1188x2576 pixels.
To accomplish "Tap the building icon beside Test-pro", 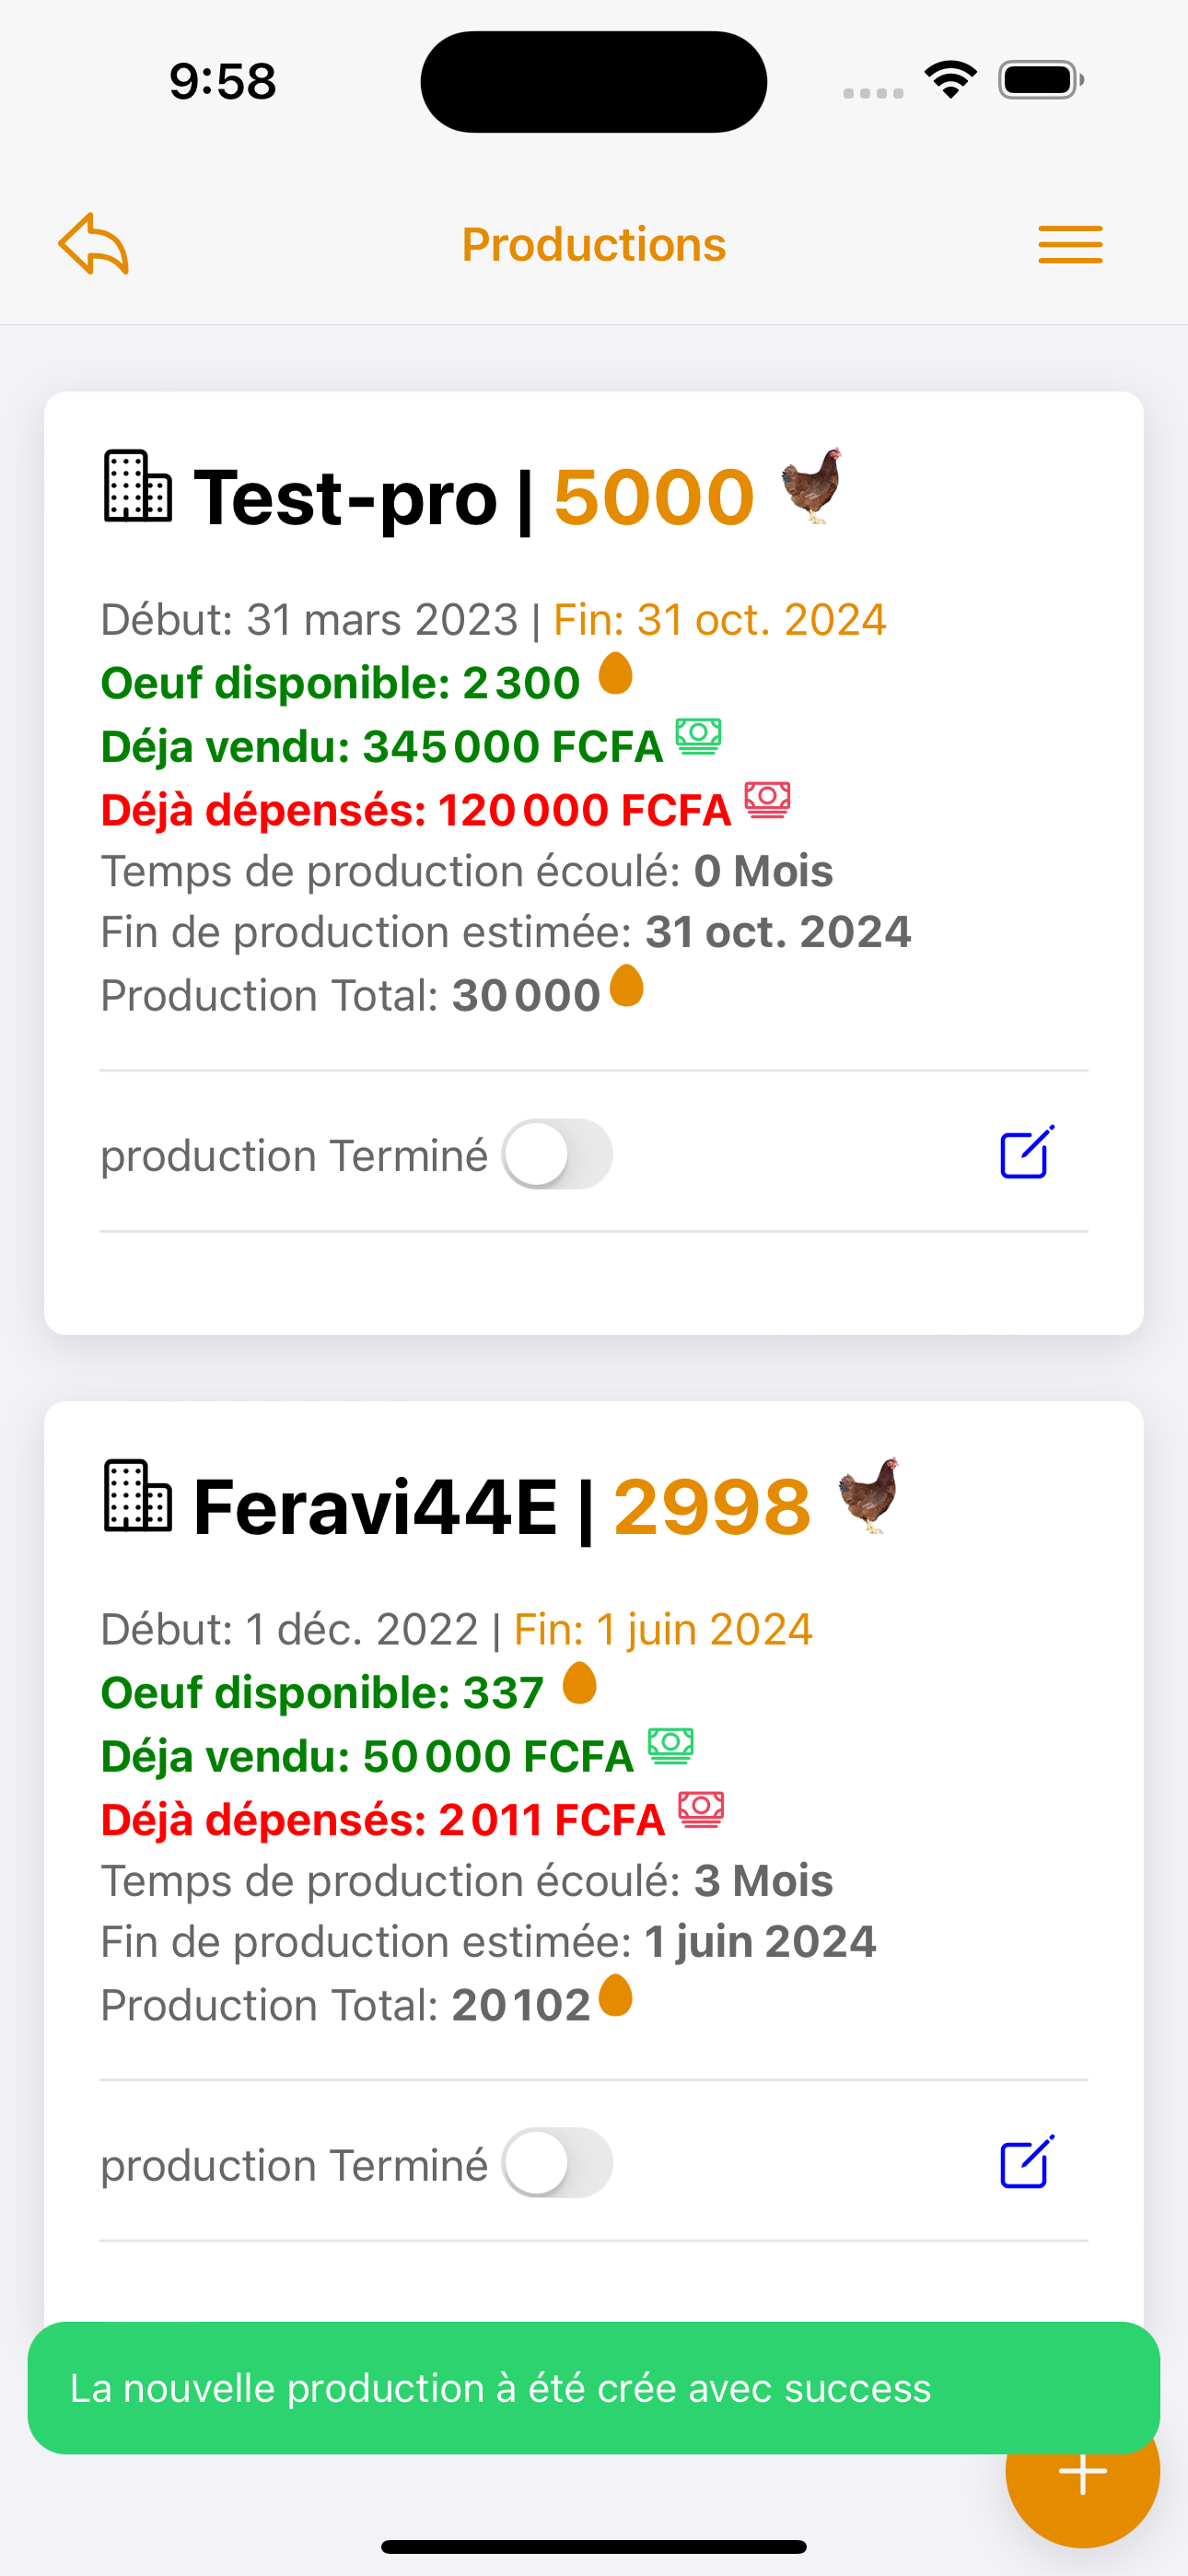I will point(138,487).
